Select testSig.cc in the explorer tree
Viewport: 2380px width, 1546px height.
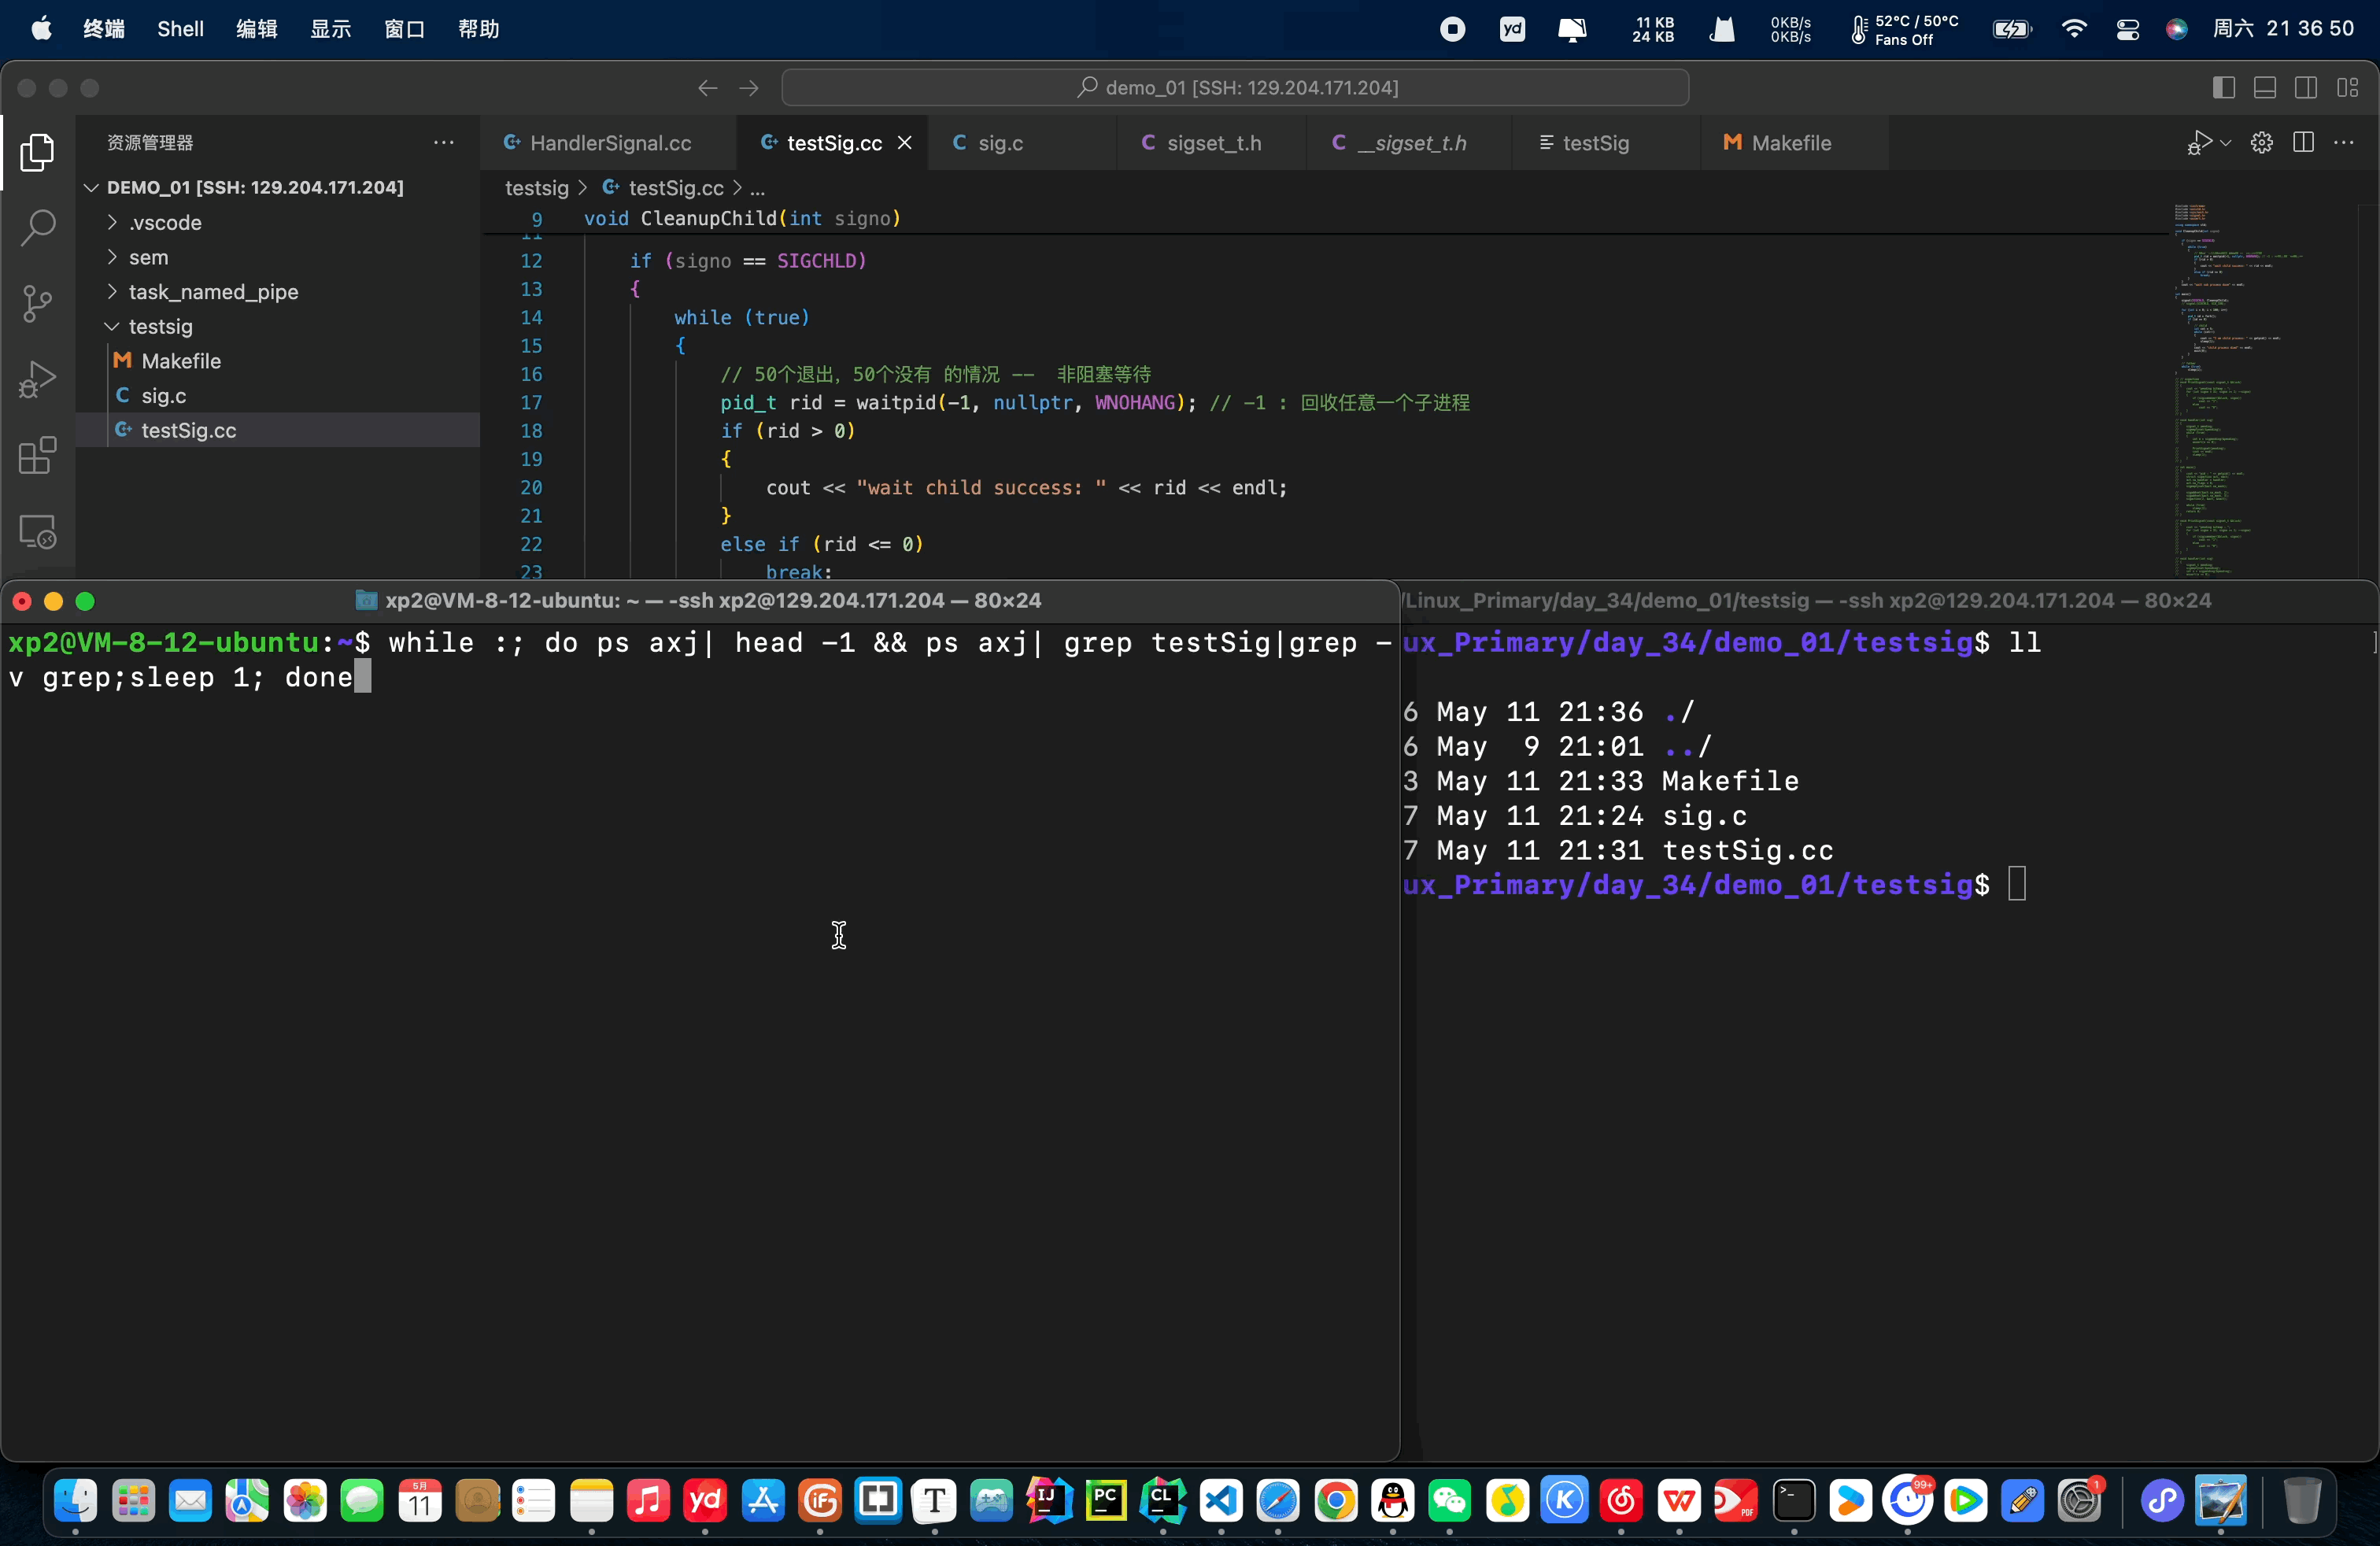point(278,430)
